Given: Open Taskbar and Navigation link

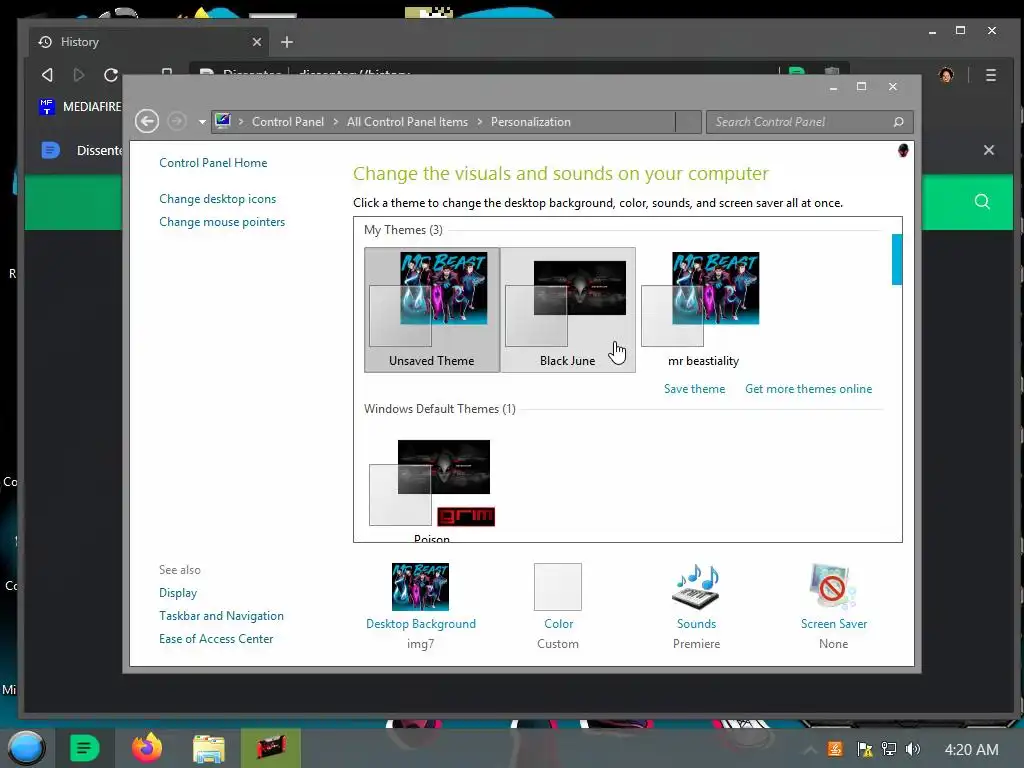Looking at the screenshot, I should (221, 616).
